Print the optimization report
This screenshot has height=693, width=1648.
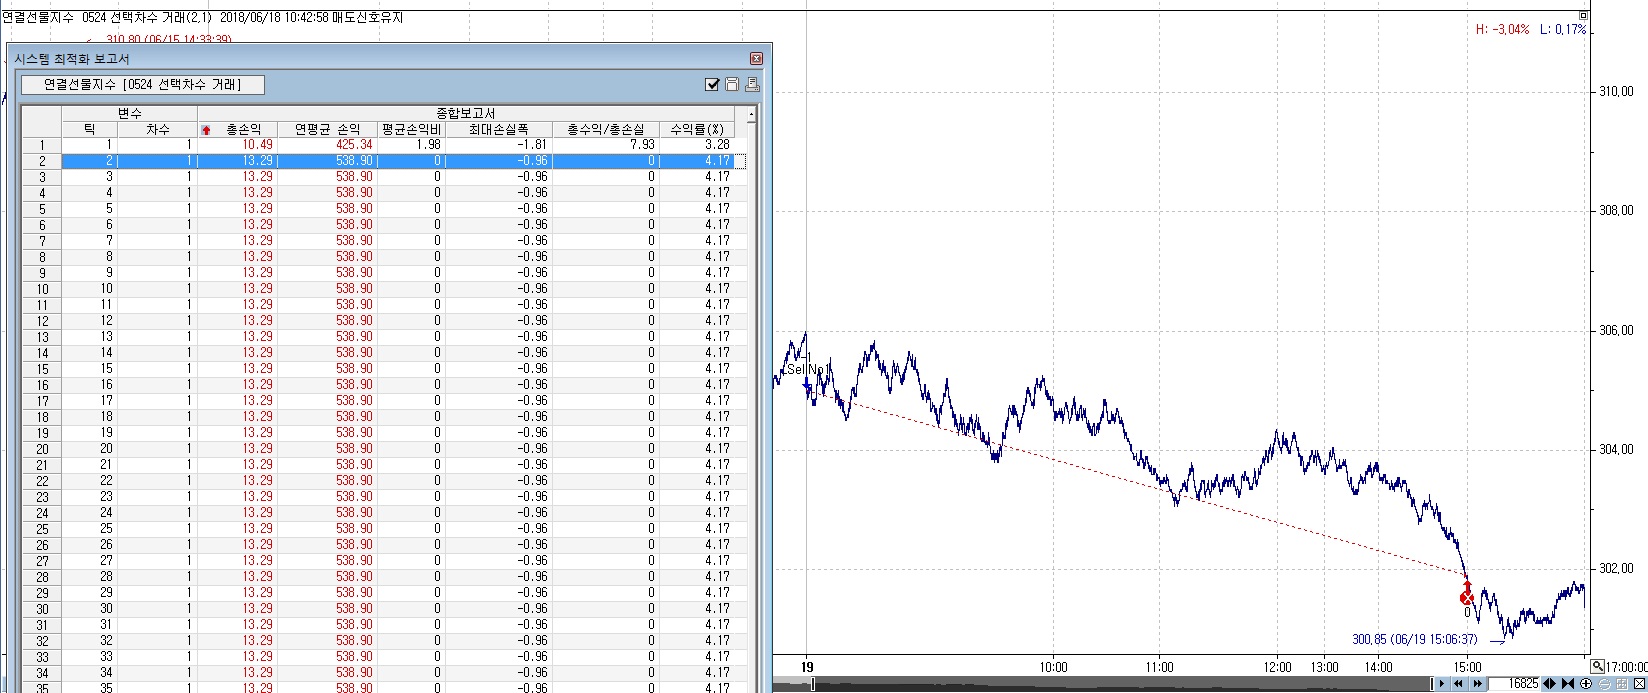[x=752, y=85]
